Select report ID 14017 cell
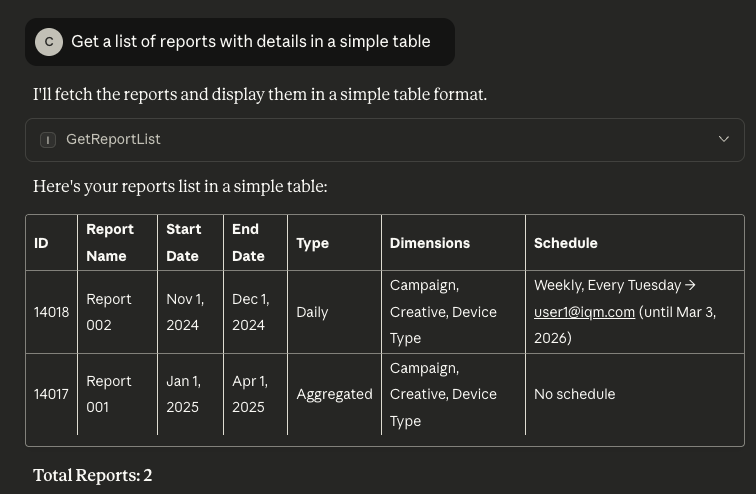 (51, 394)
